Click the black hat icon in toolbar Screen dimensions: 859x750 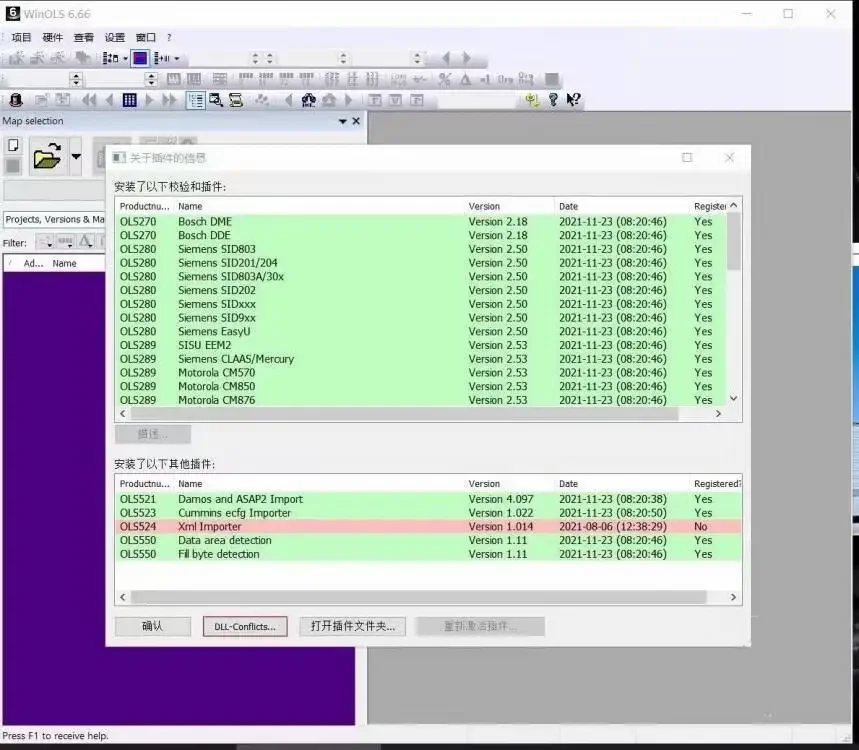(16, 100)
